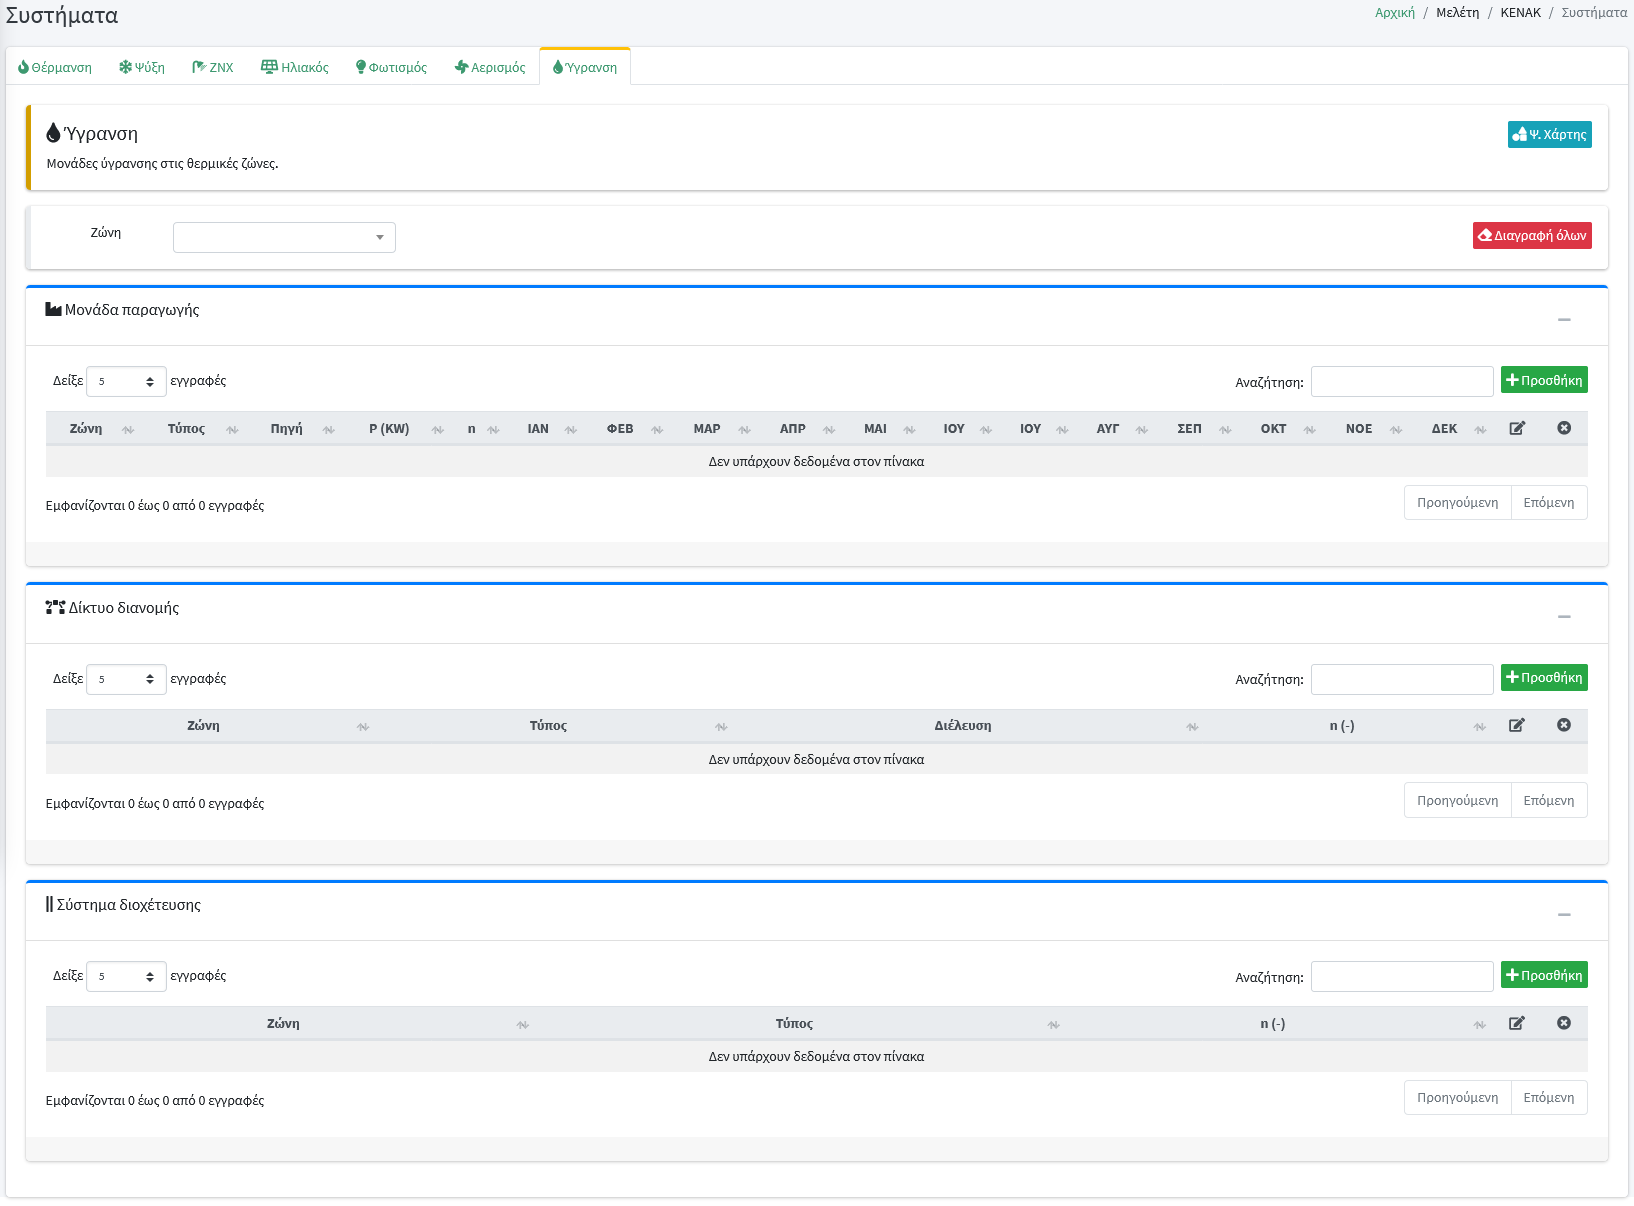Open the Ζώνη dropdown selector

coord(284,238)
